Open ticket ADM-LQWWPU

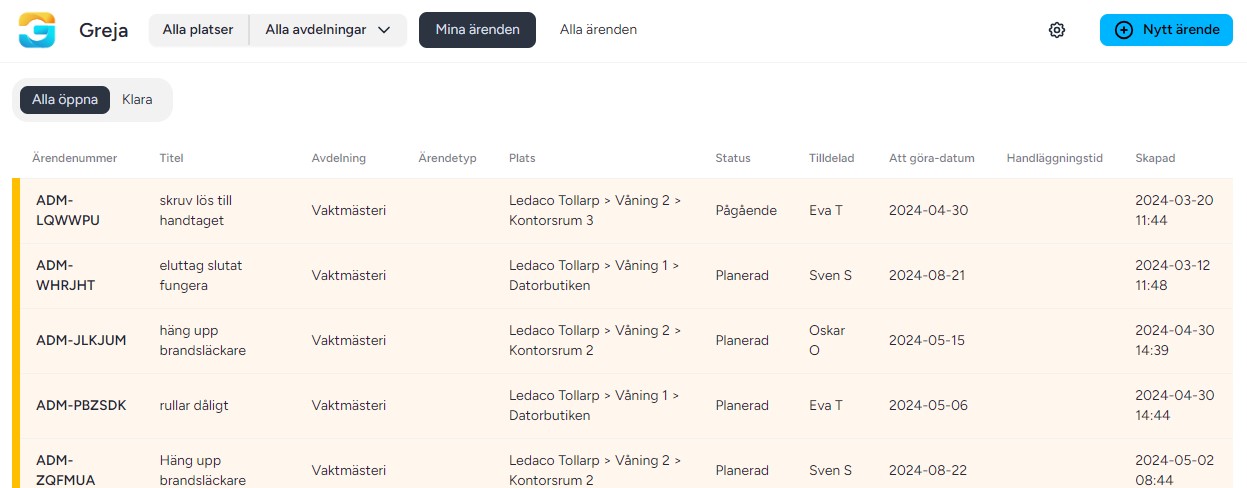[68, 210]
